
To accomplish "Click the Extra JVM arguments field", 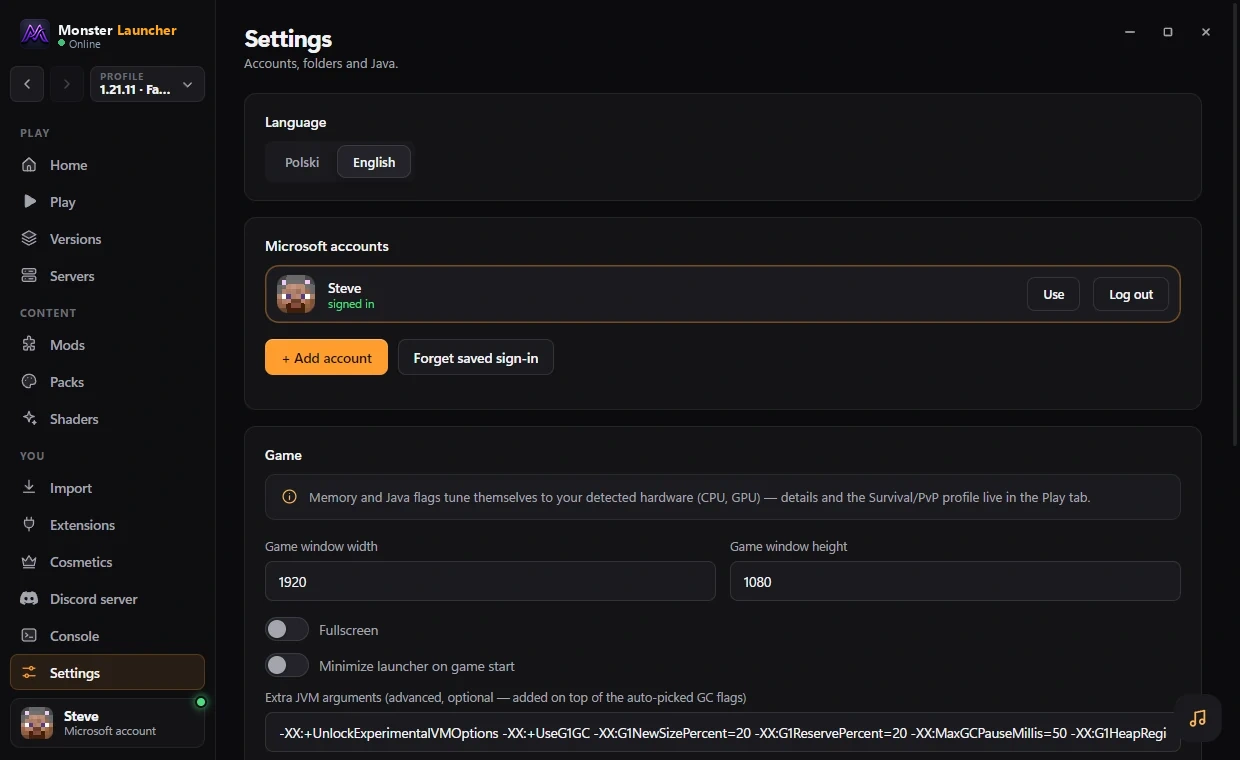I will pos(723,732).
